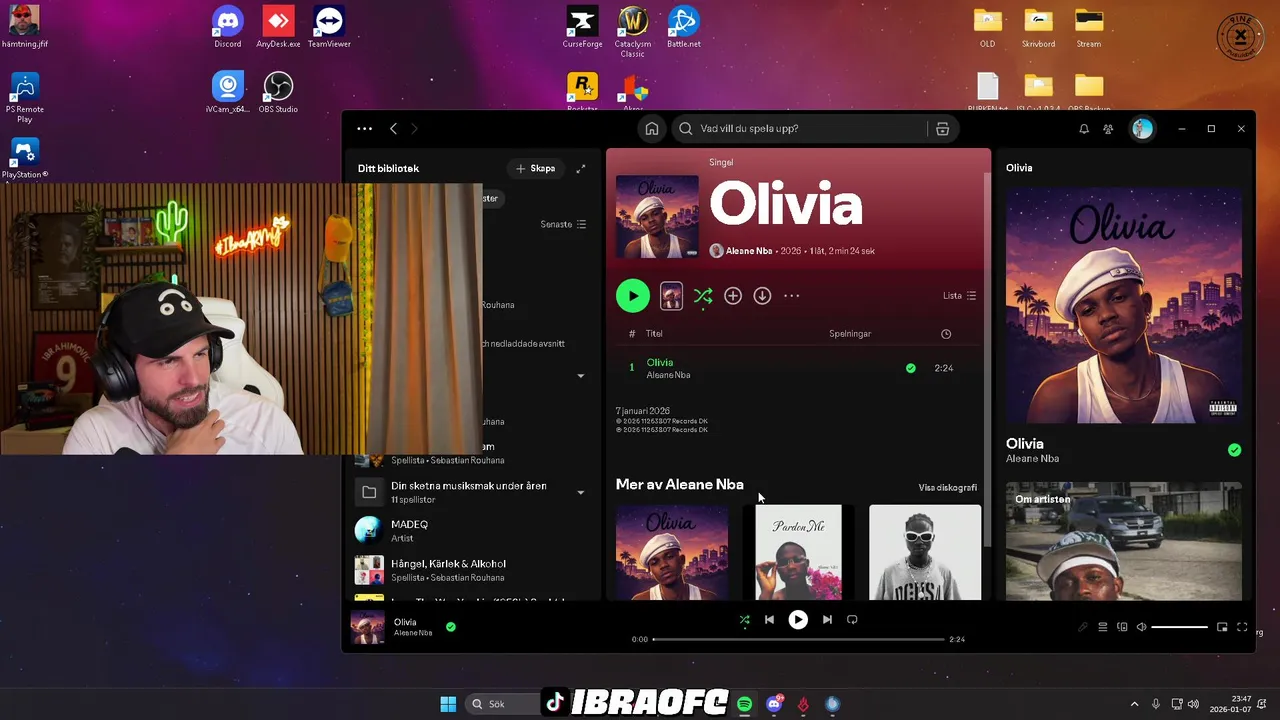Go forward with the right arrow
Image resolution: width=1280 pixels, height=720 pixels.
(x=414, y=128)
